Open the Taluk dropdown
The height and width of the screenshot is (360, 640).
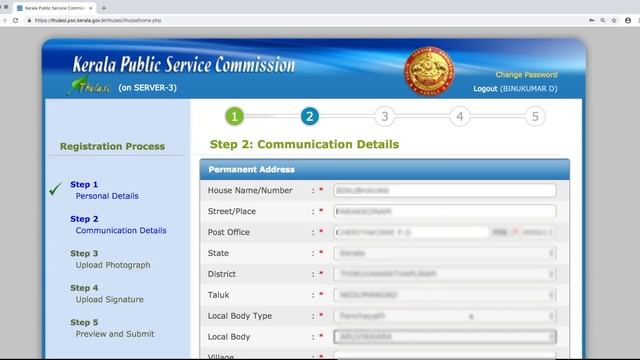pyautogui.click(x=444, y=295)
